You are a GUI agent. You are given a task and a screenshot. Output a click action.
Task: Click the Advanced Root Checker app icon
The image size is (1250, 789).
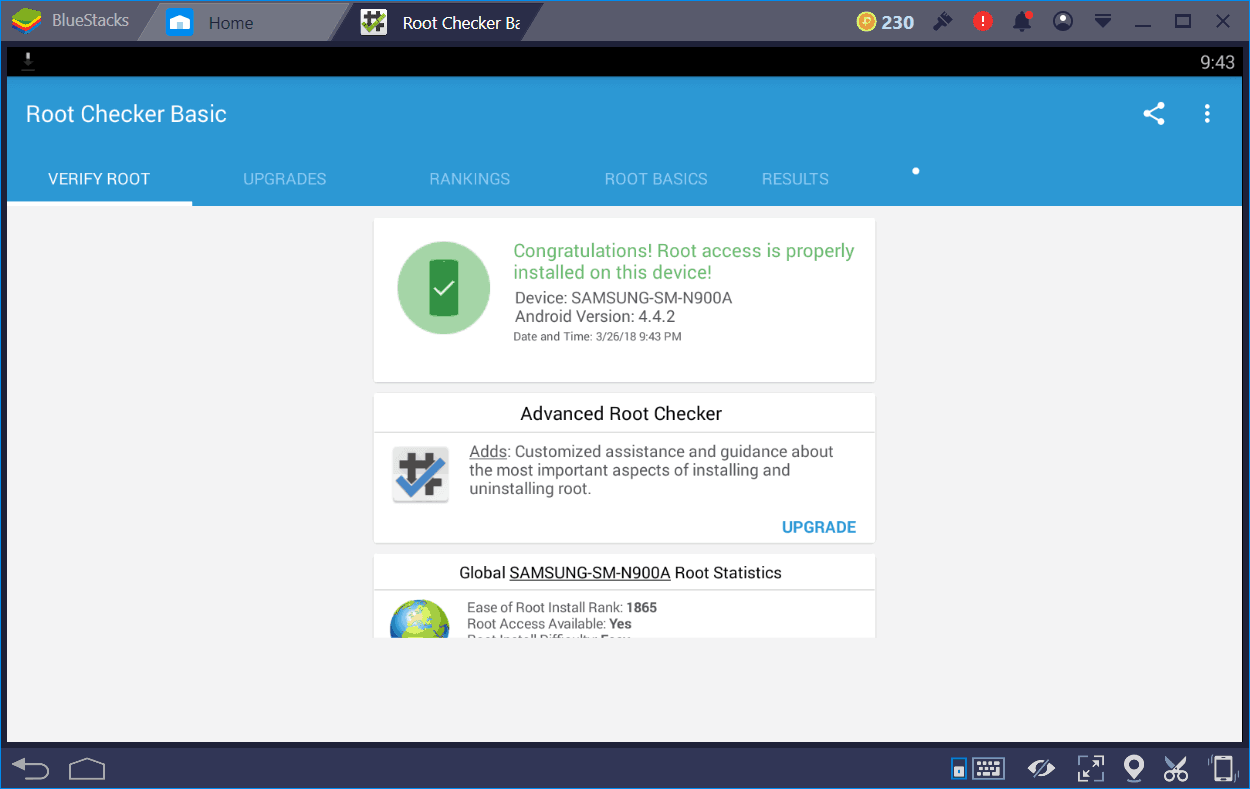(x=420, y=474)
